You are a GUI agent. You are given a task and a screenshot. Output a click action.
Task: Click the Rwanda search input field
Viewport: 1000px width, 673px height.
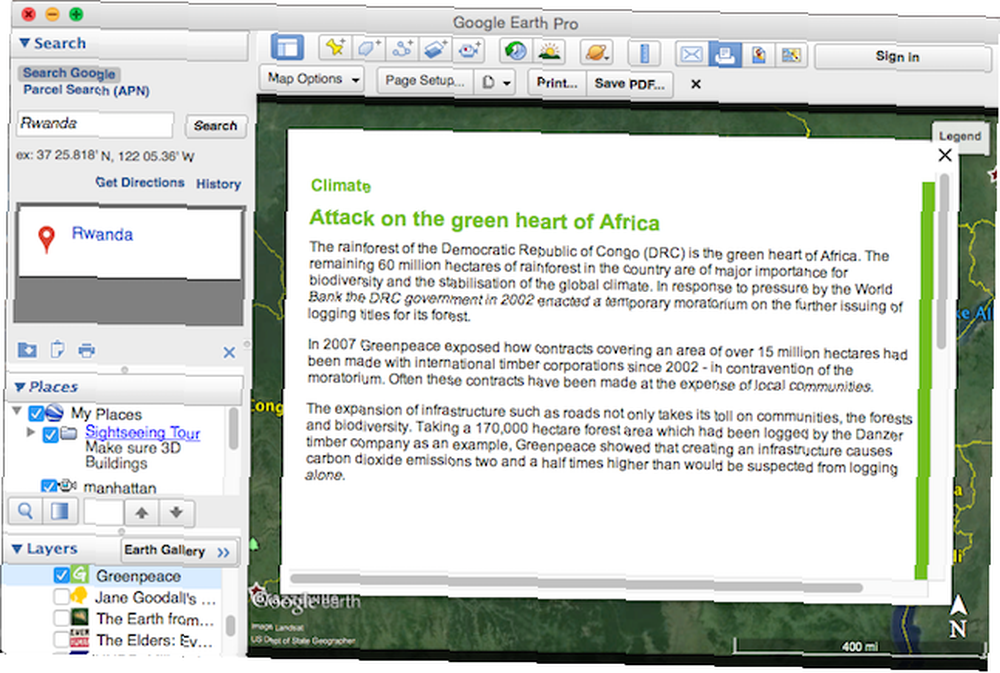tap(95, 124)
